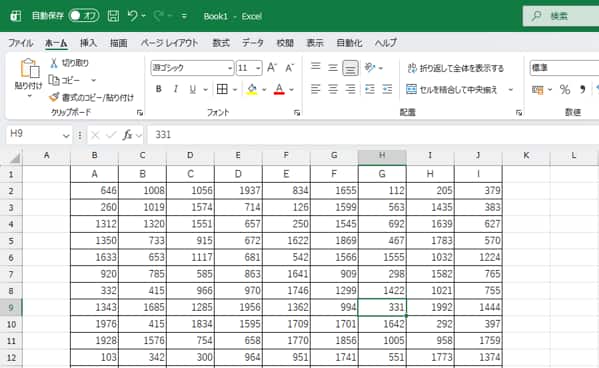Click the Percent Style icon
The width and height of the screenshot is (599, 368).
tap(565, 90)
